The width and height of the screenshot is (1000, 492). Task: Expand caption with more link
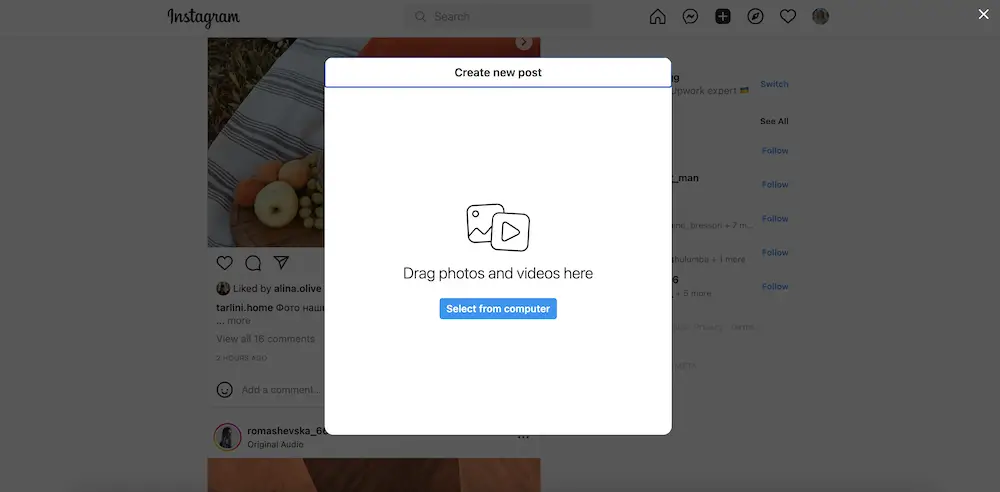(239, 321)
